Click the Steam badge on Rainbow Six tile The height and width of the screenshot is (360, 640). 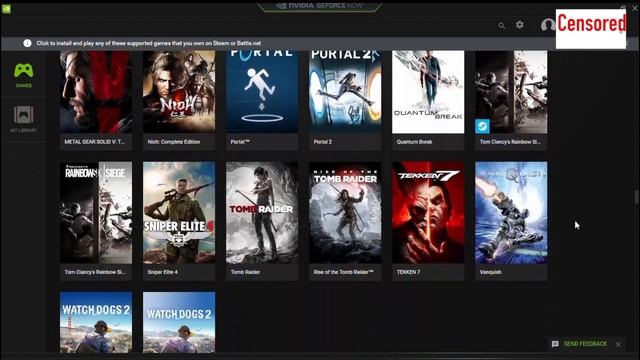(482, 126)
